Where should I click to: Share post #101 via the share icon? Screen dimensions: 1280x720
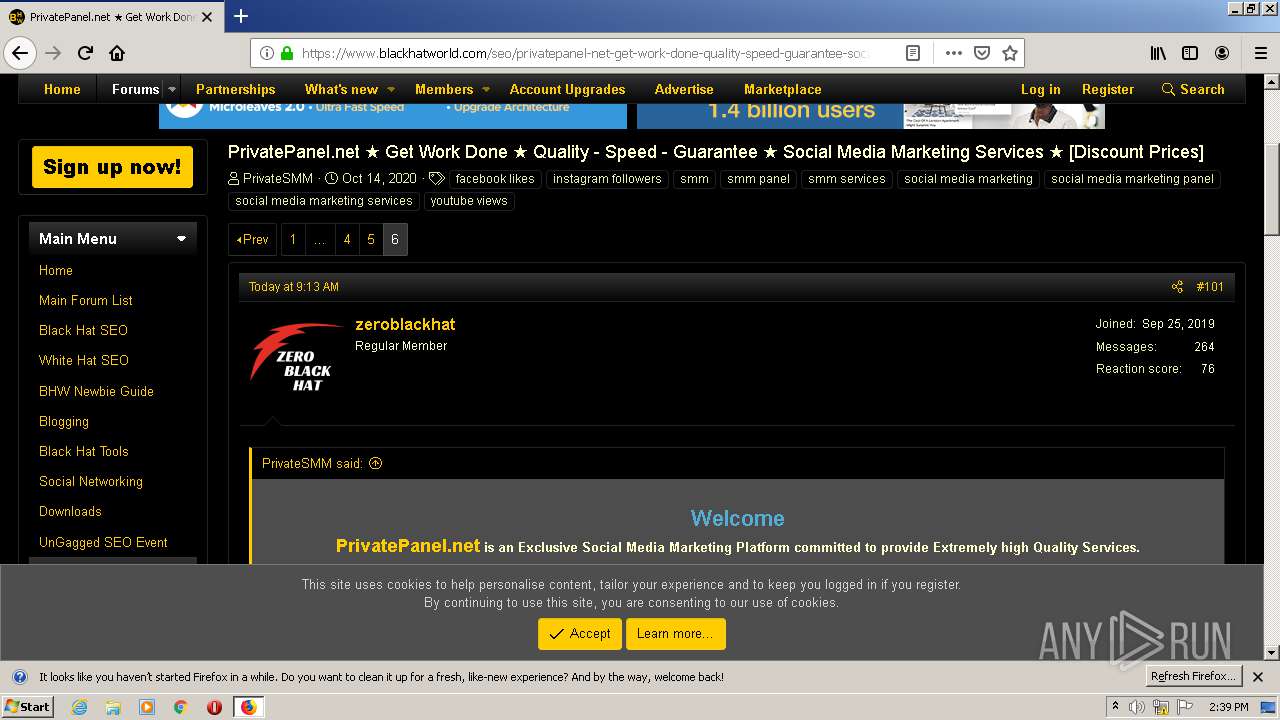[x=1177, y=287]
